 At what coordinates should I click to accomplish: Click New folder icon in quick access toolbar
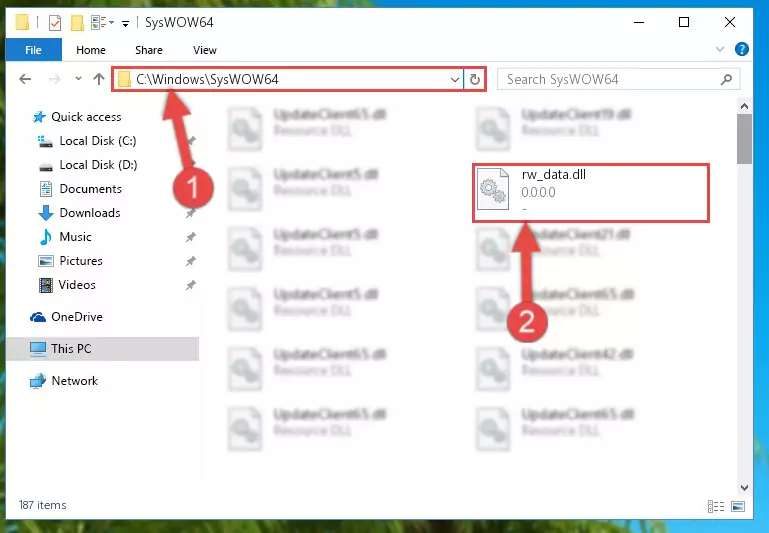click(x=77, y=23)
